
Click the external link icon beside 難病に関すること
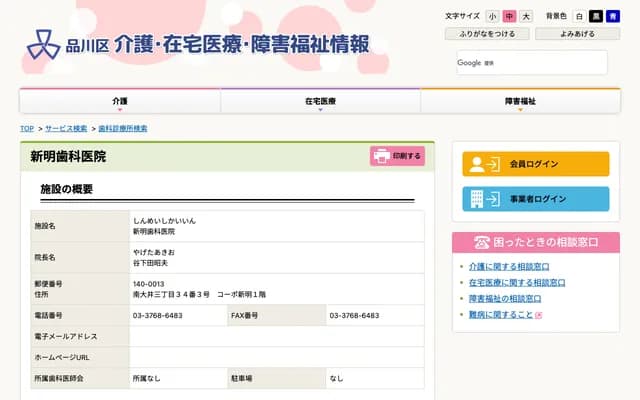click(x=539, y=315)
